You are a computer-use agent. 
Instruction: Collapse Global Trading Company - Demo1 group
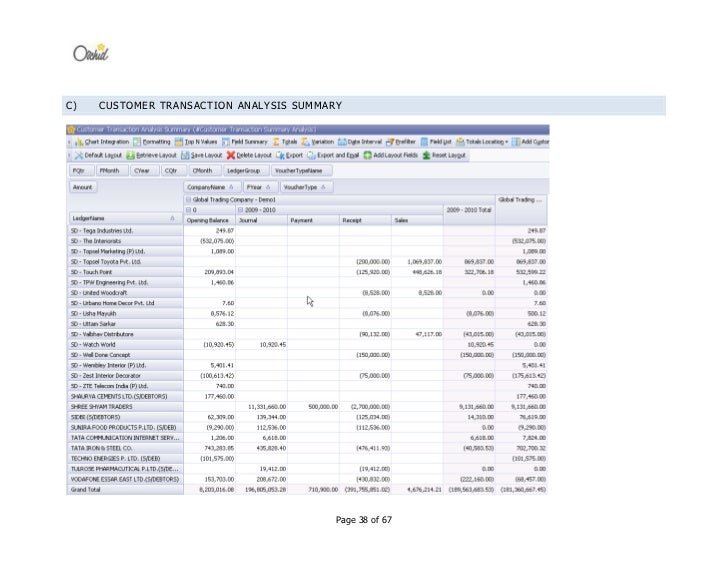[188, 200]
